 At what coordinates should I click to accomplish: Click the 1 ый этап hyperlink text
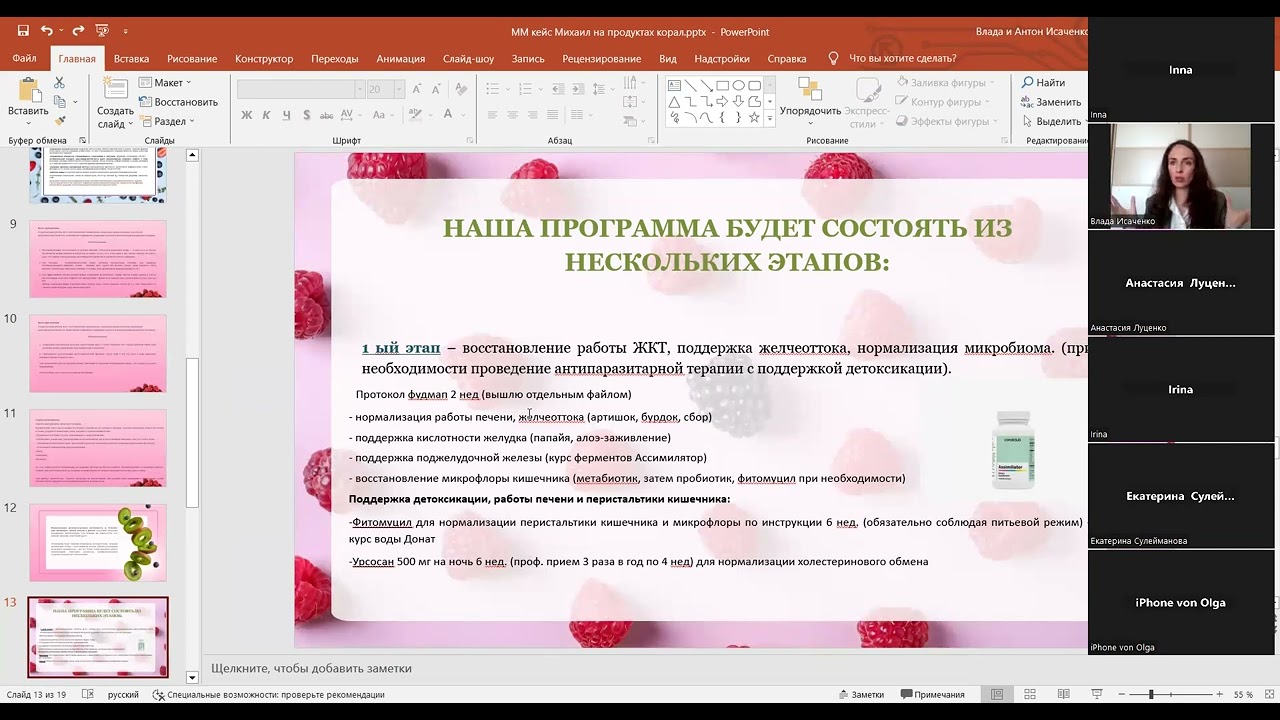point(401,348)
